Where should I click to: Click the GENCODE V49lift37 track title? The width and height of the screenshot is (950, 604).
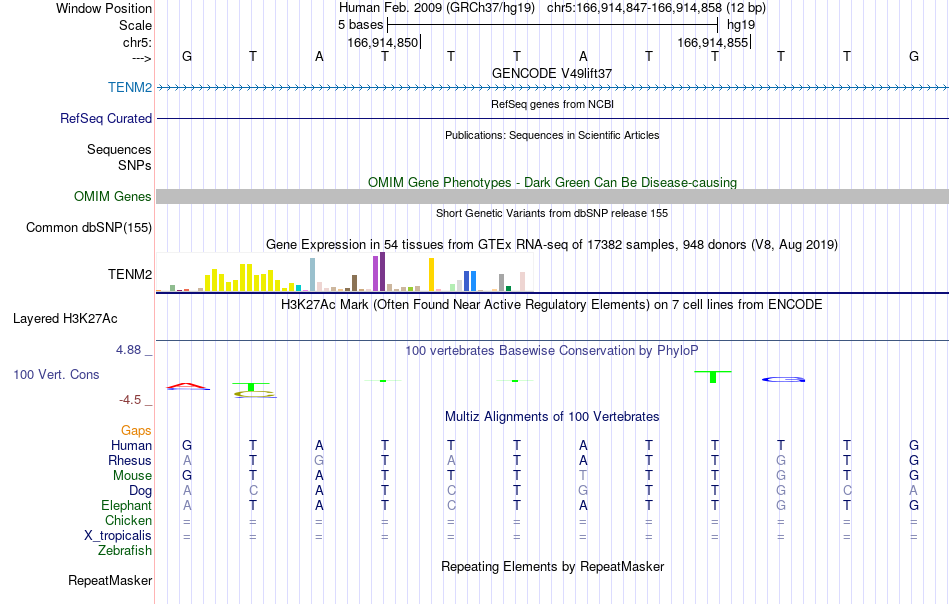point(552,73)
